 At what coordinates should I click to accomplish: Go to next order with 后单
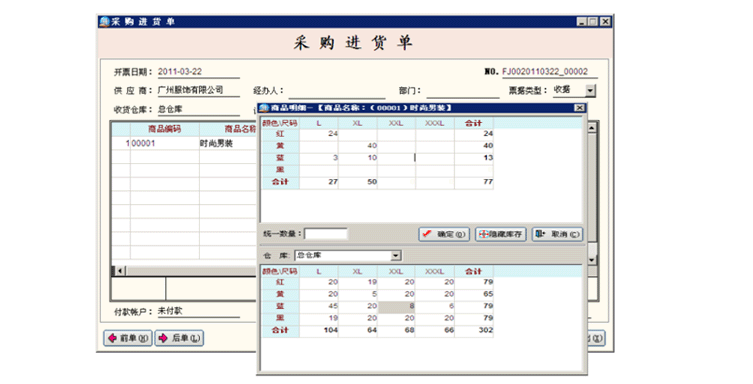[x=179, y=338]
